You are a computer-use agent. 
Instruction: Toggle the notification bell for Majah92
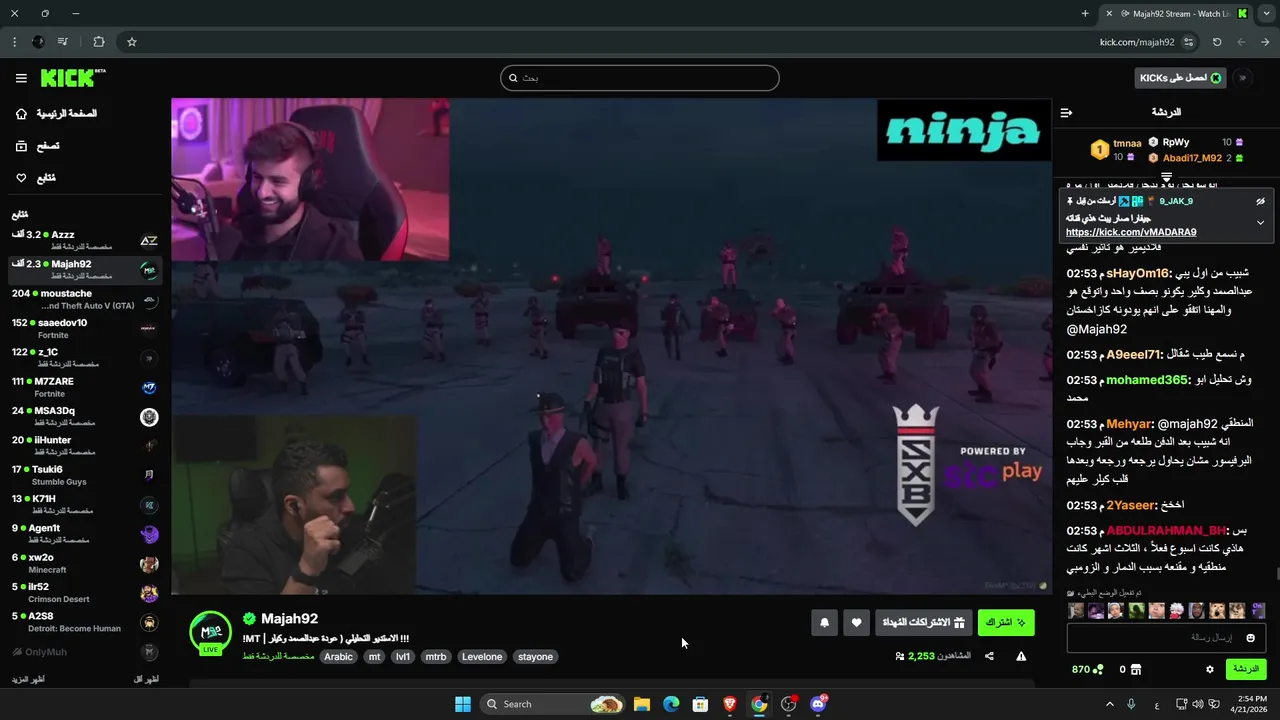[x=824, y=622]
